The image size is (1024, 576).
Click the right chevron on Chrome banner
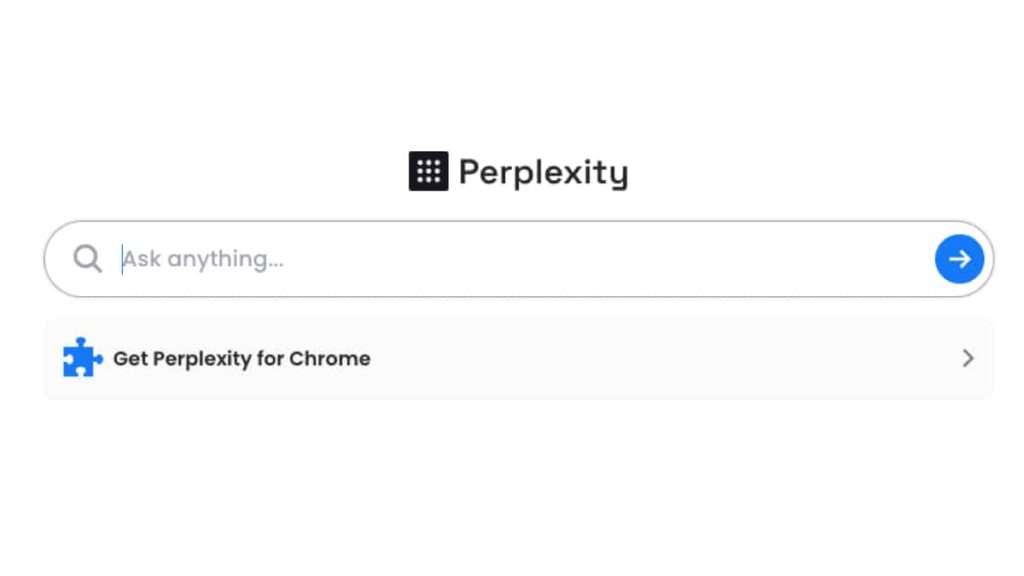968,358
